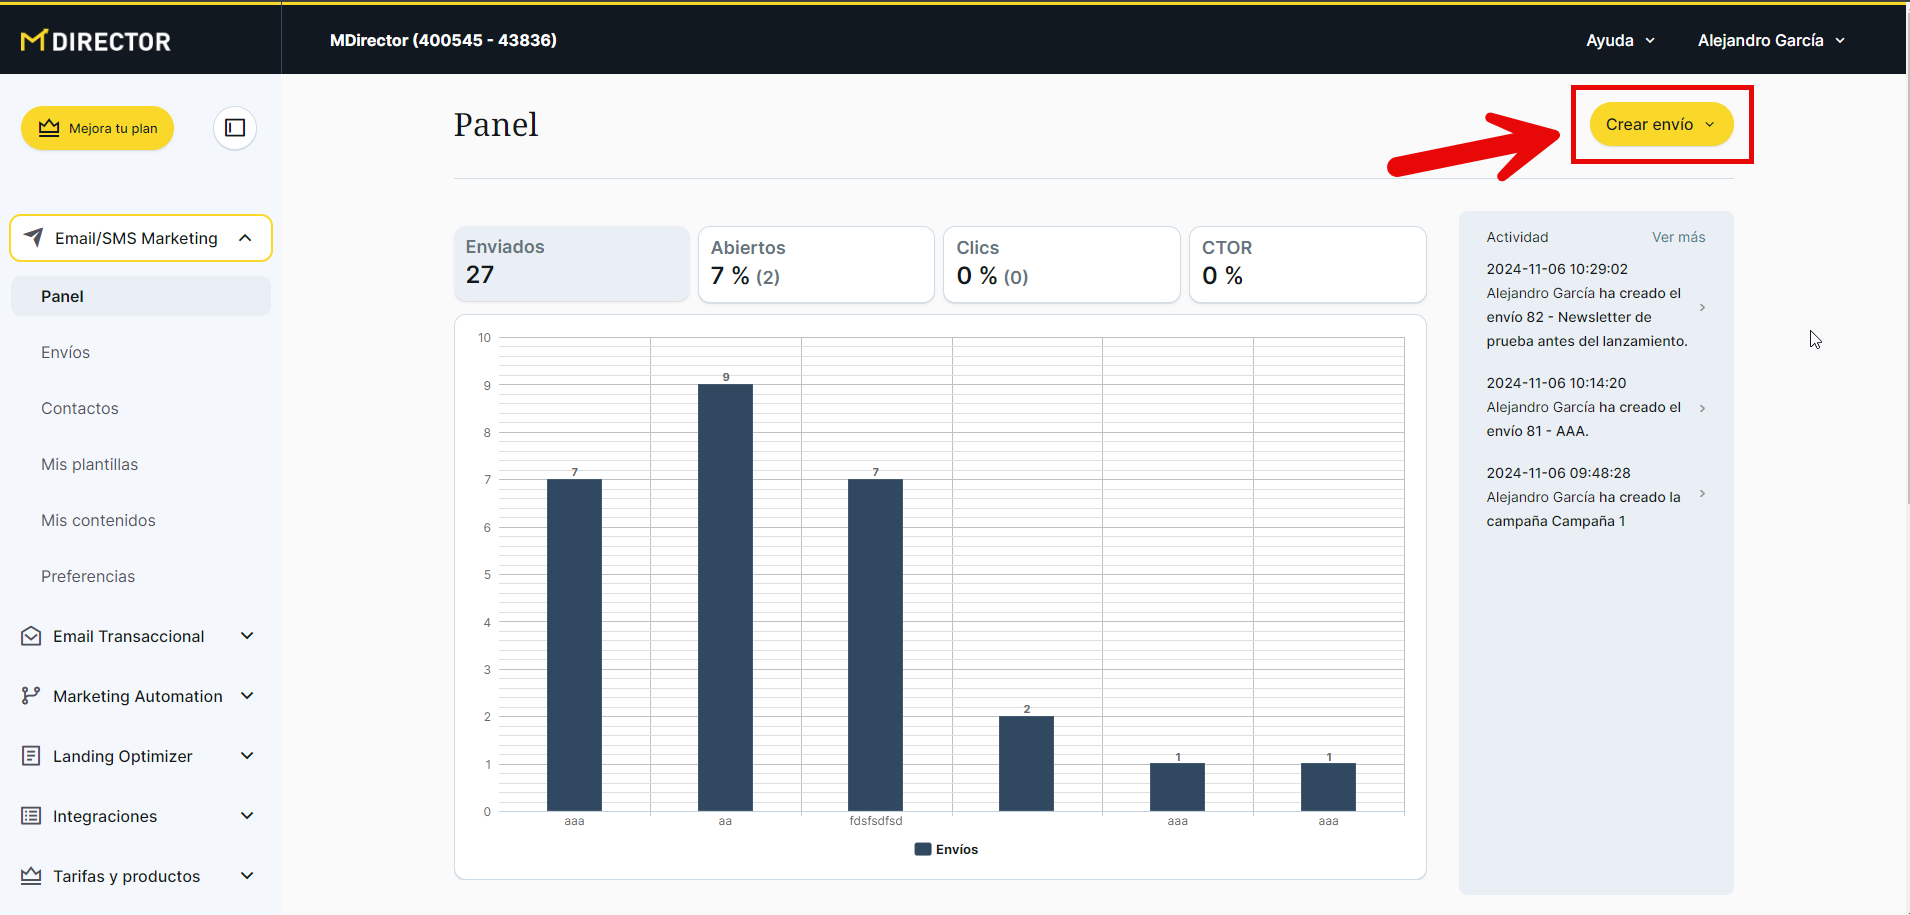
Task: Click the Marketing Automation branch icon
Action: point(31,696)
